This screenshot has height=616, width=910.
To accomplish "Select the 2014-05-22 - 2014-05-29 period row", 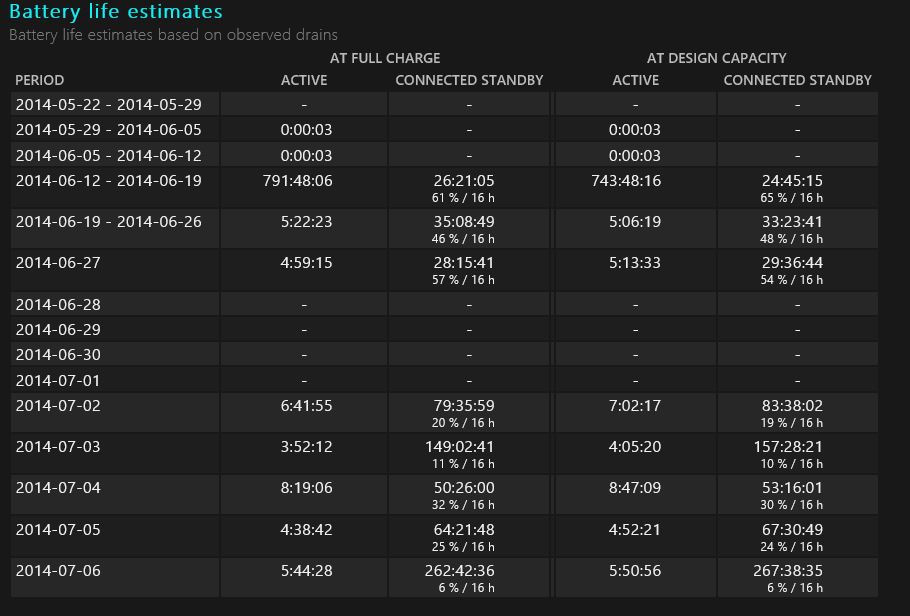I will [x=108, y=104].
